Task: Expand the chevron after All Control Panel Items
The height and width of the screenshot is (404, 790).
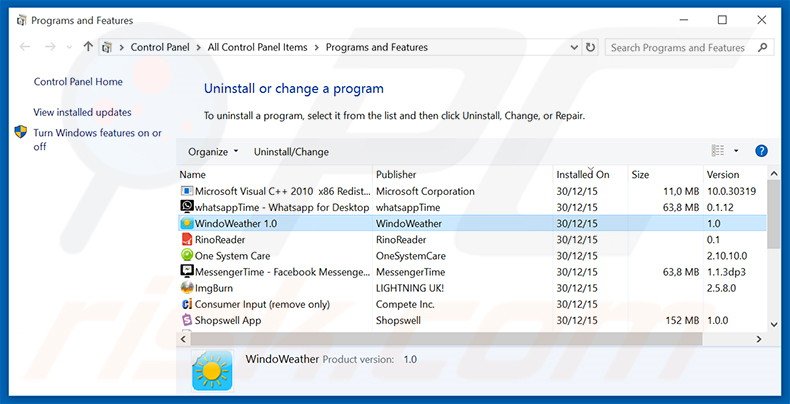Action: click(316, 47)
